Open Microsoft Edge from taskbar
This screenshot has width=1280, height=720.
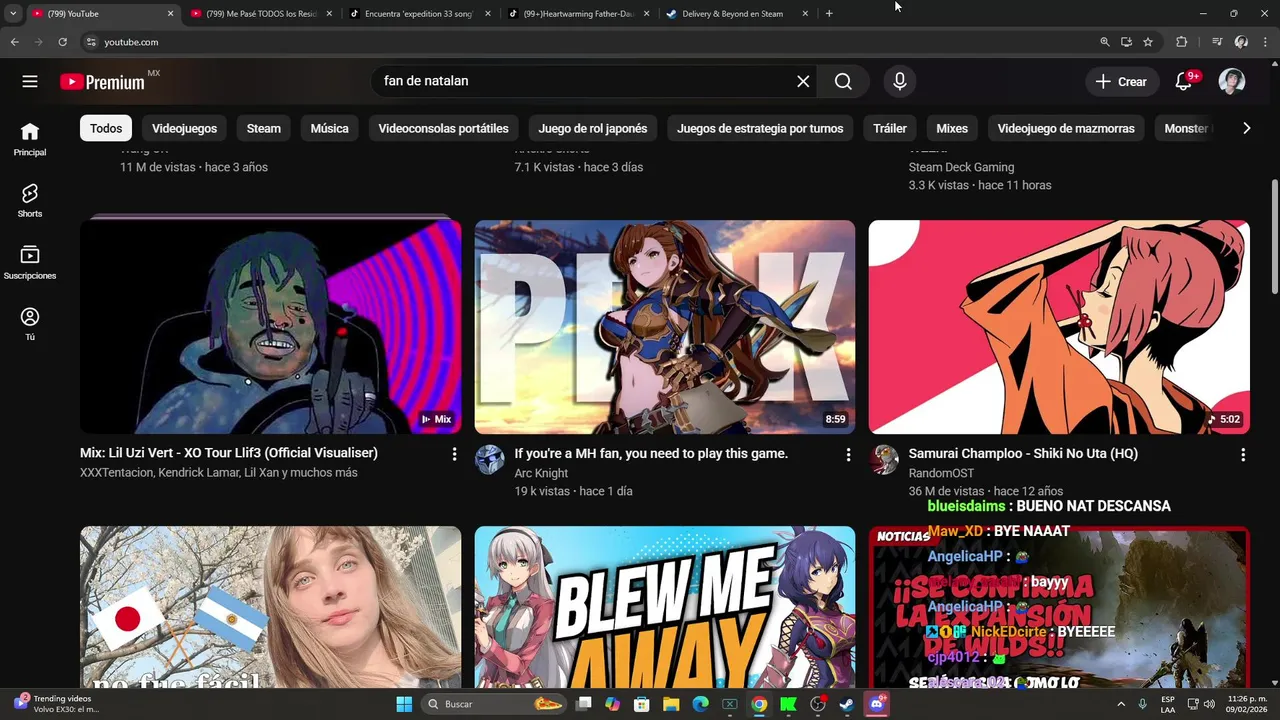point(700,704)
